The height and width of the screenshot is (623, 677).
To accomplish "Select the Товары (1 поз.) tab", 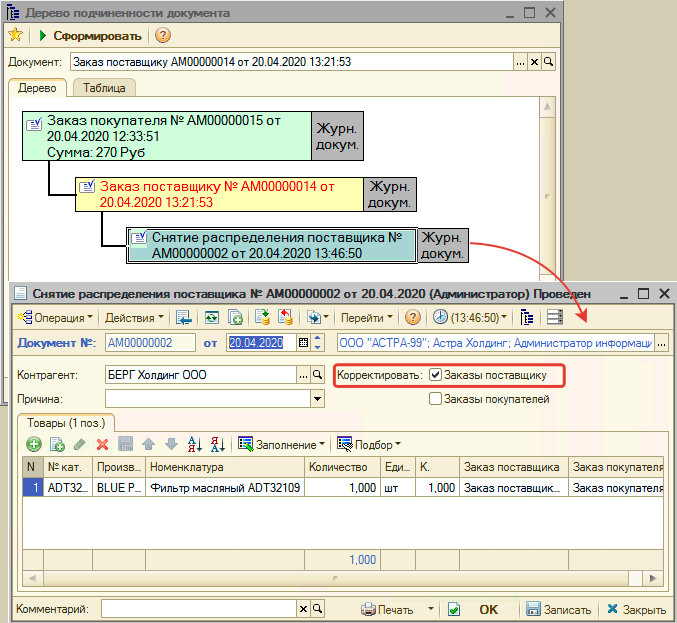I will pyautogui.click(x=66, y=423).
